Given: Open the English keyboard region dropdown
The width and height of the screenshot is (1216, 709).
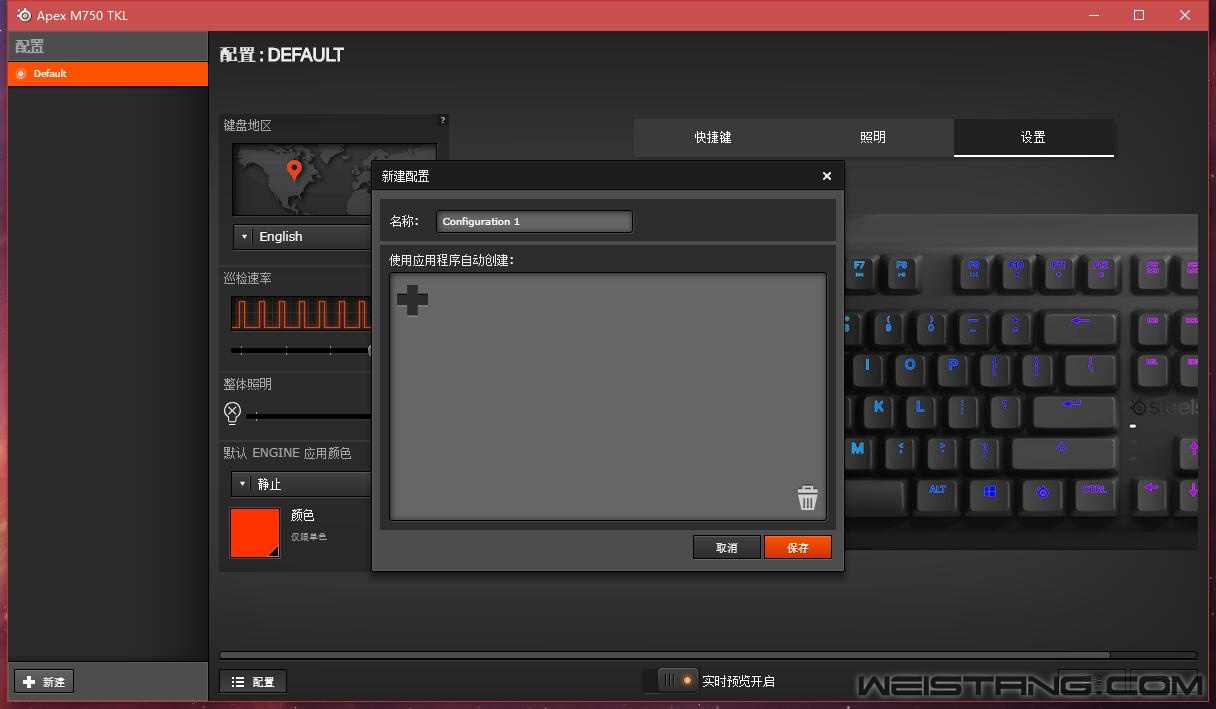Looking at the screenshot, I should [x=302, y=236].
